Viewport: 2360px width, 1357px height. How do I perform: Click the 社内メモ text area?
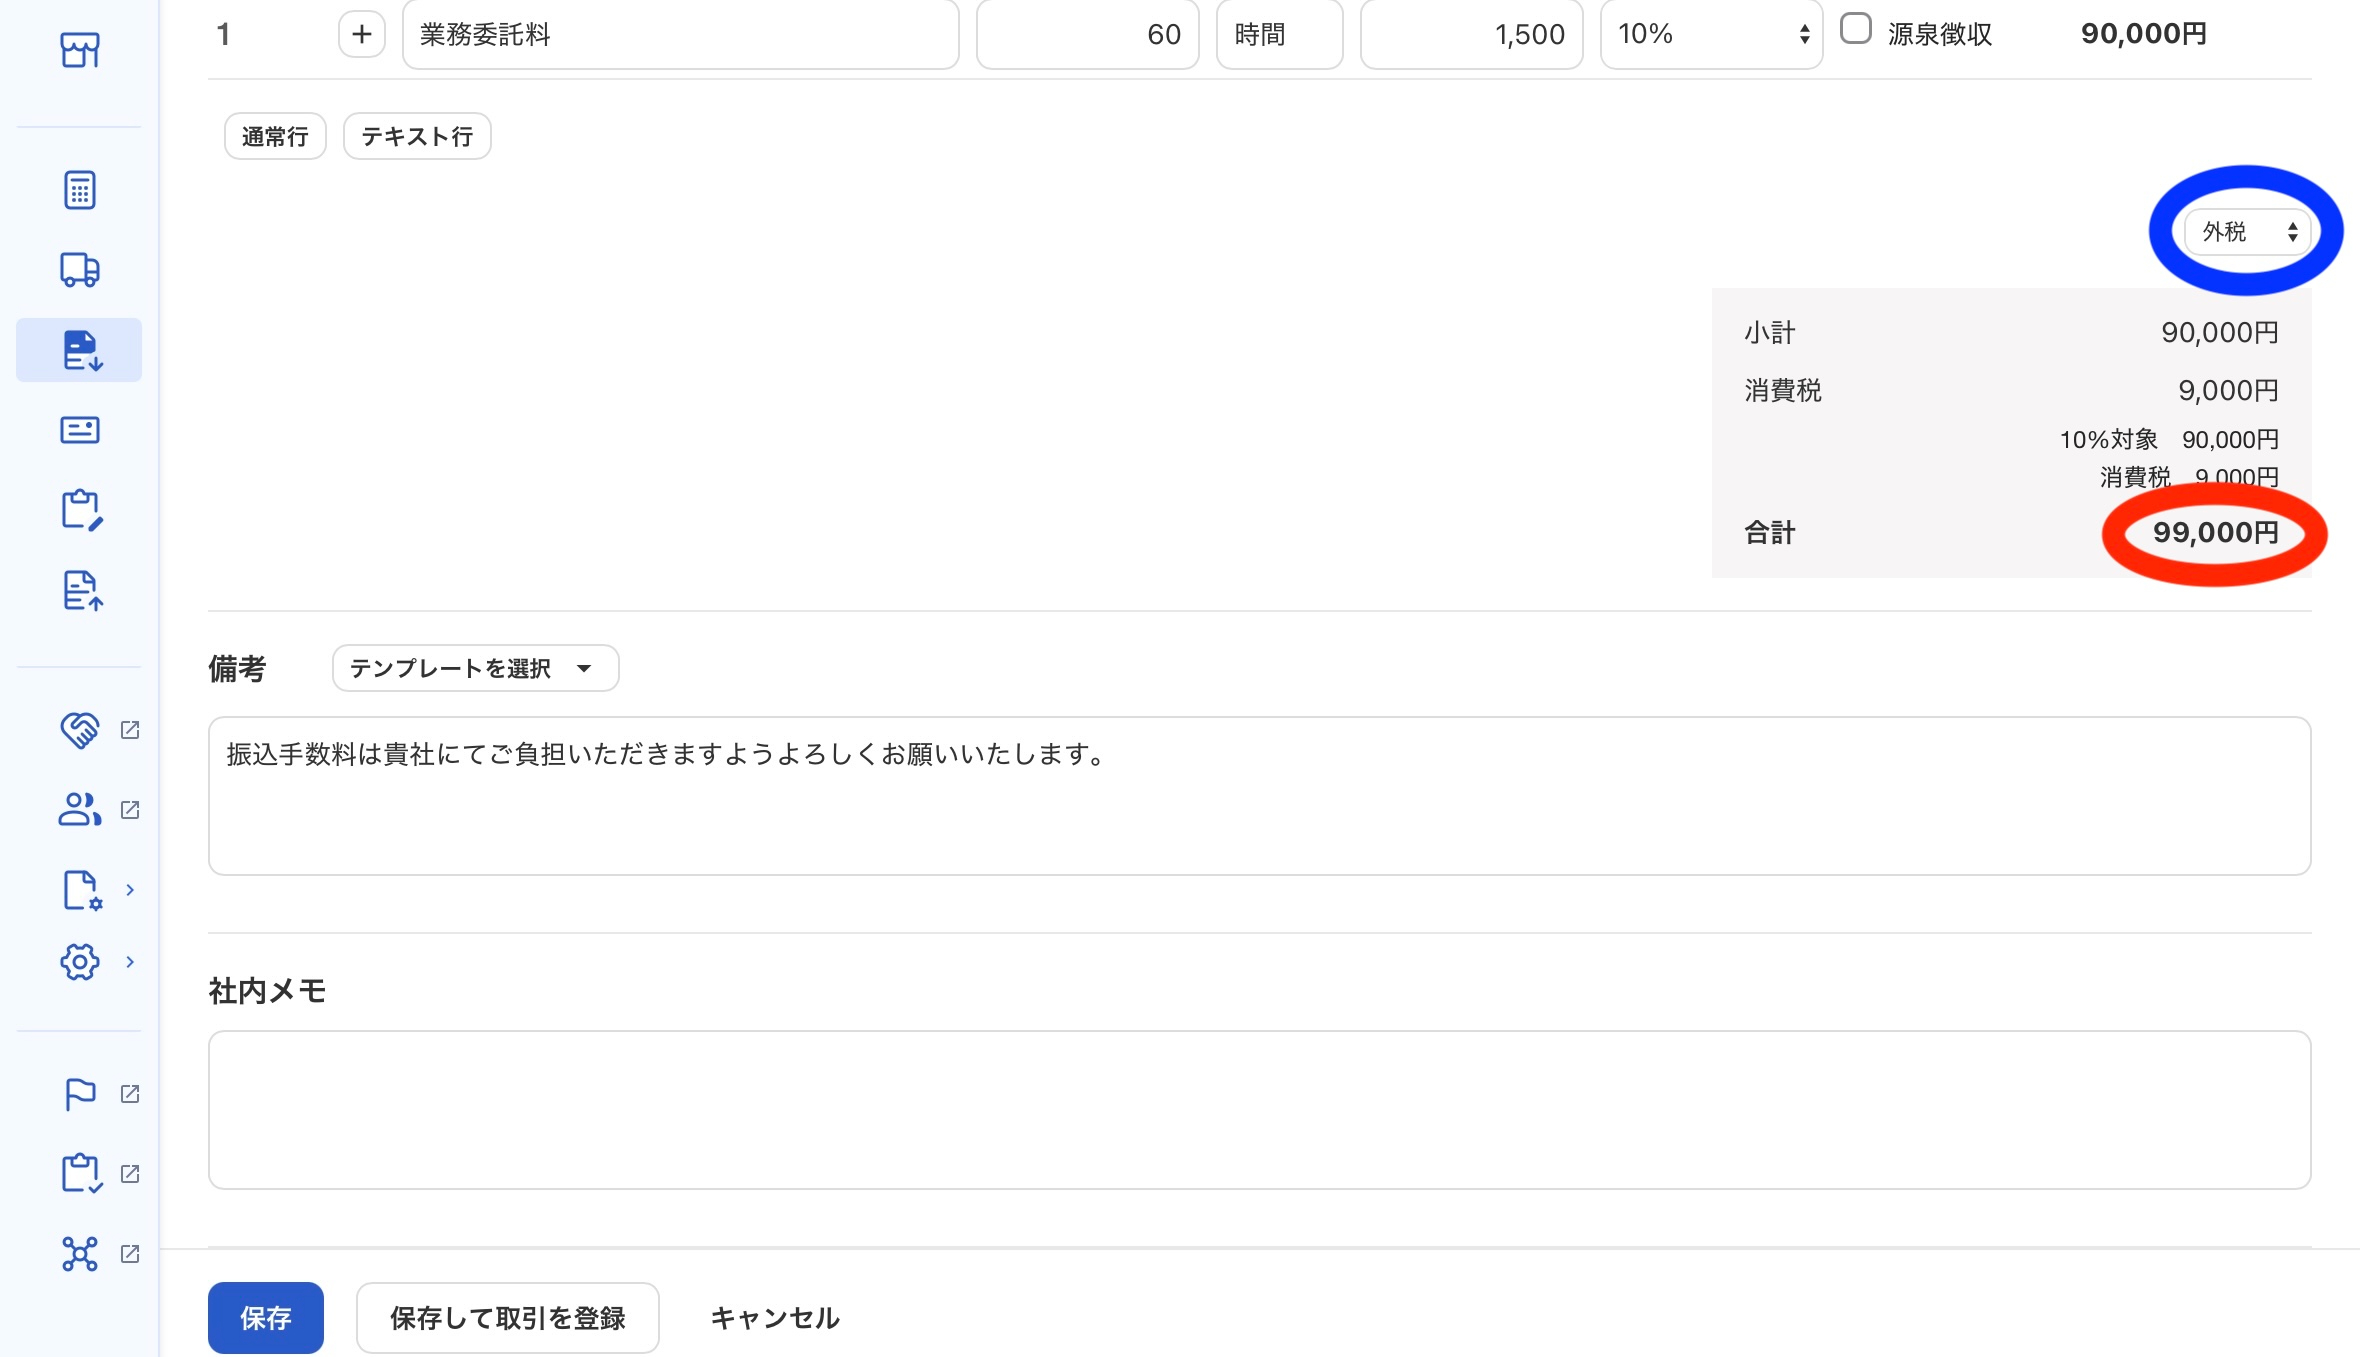pyautogui.click(x=1259, y=1110)
